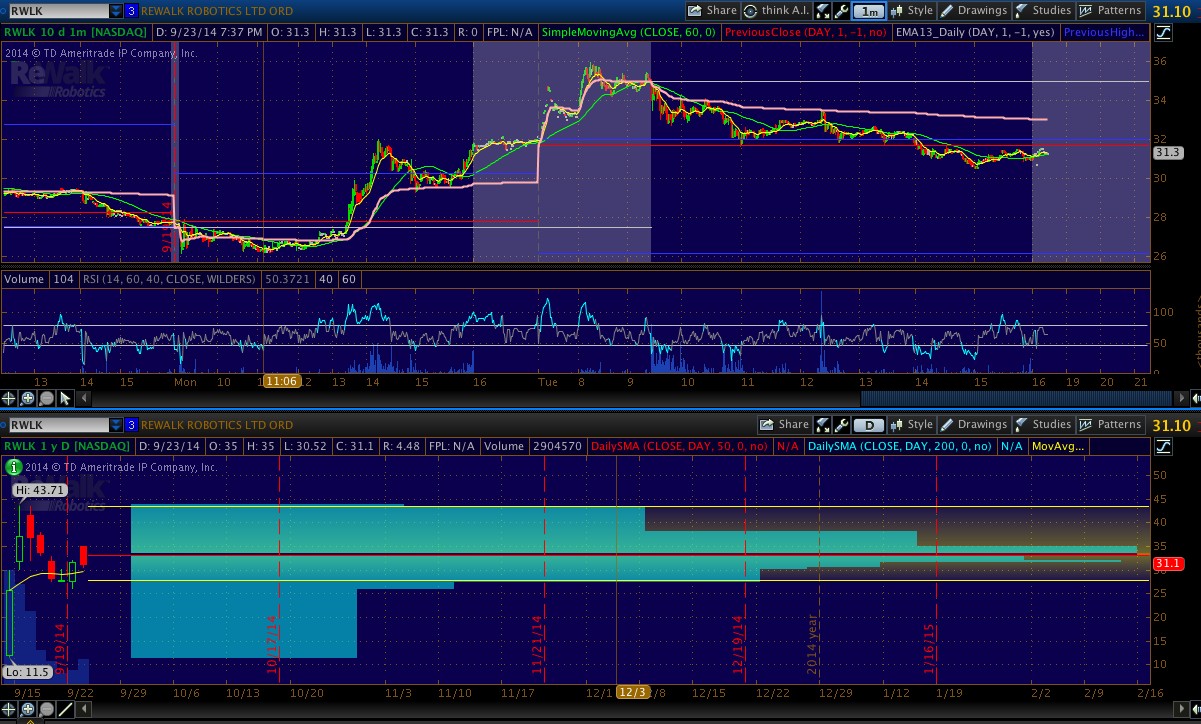Viewport: 1201px width, 724px height.
Task: Open the Style menu in top chart
Action: (911, 11)
